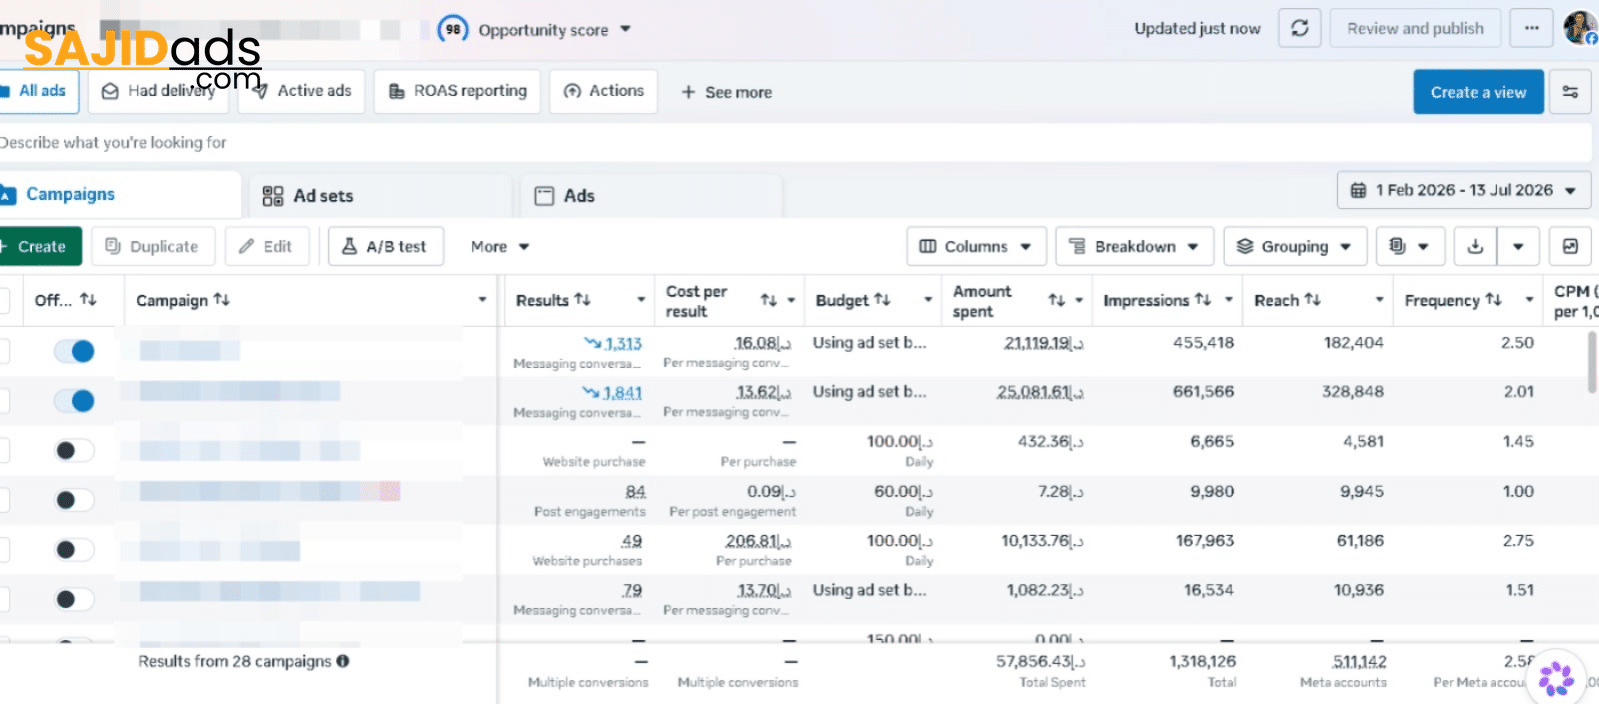Turn off campaign with 1,841 results

(75, 401)
